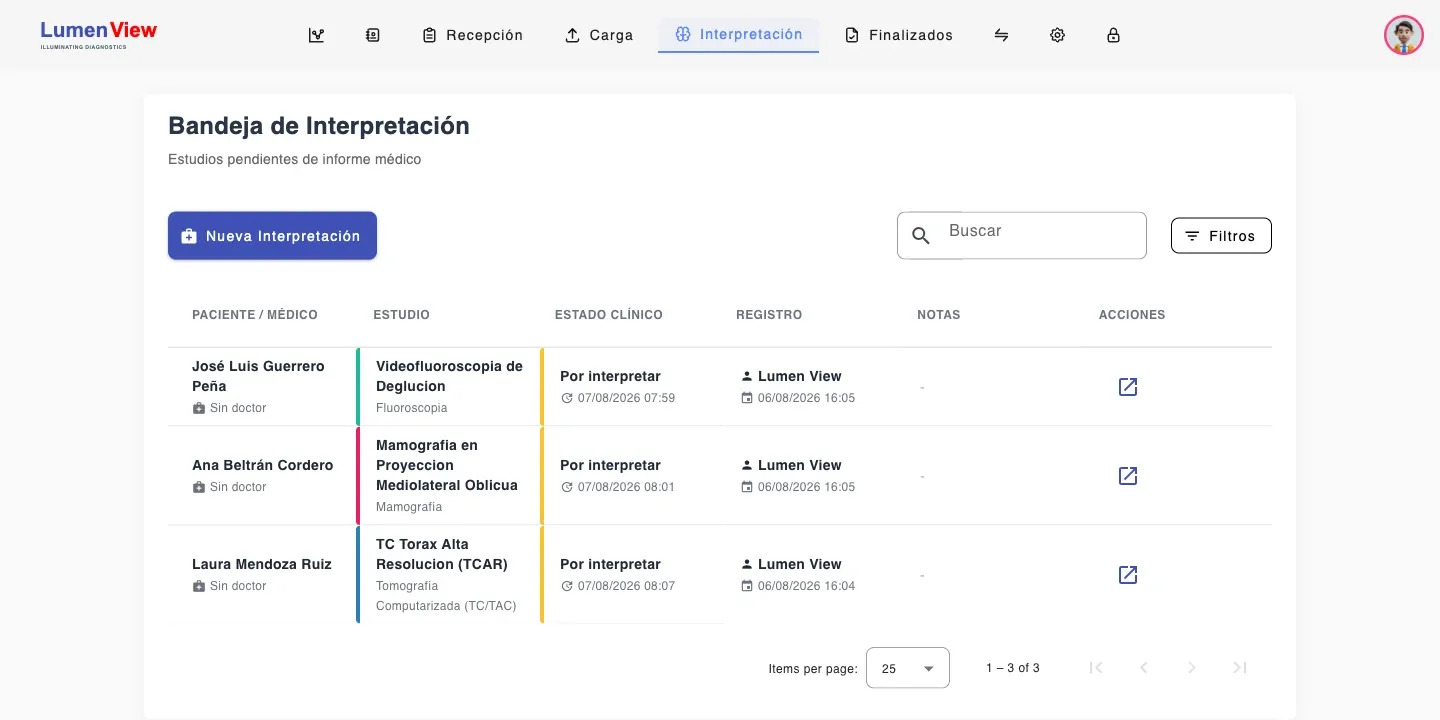Open the Filtros filter button

(1221, 236)
